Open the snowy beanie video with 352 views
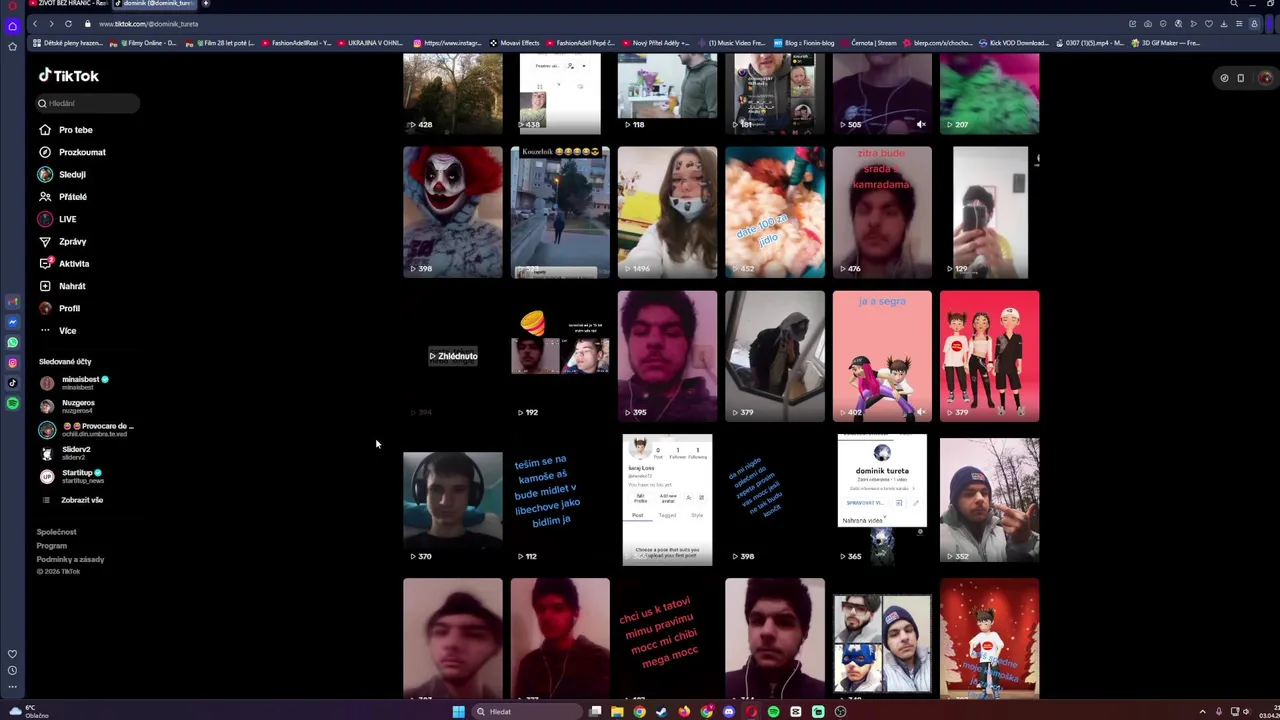 [x=989, y=500]
